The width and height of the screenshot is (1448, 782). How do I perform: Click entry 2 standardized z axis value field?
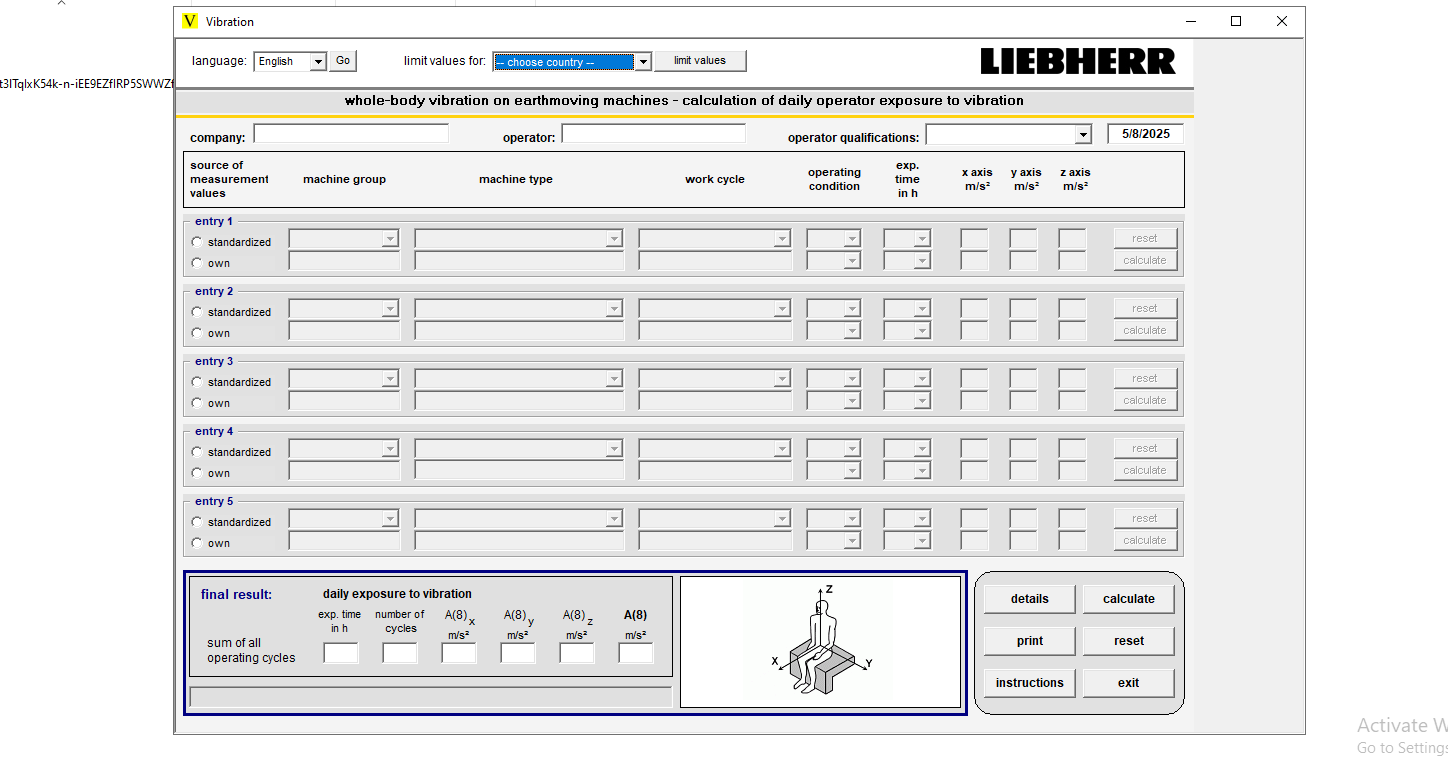point(1072,309)
